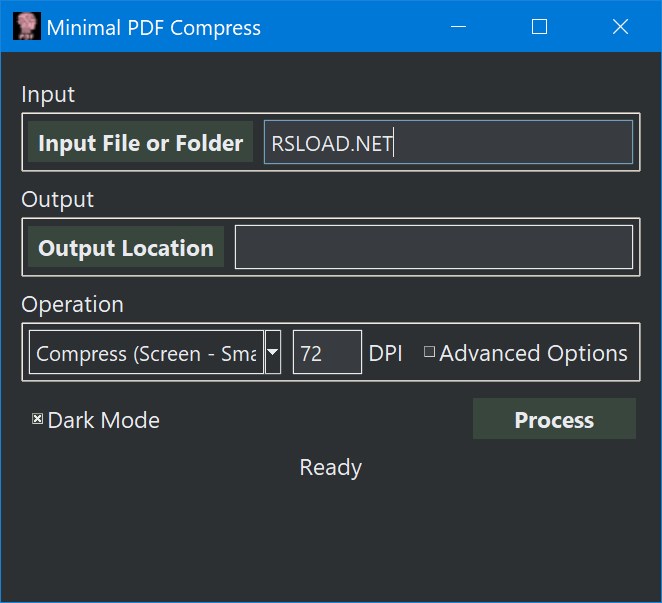This screenshot has width=662, height=603.
Task: Click the DPI label text
Action: click(x=385, y=353)
